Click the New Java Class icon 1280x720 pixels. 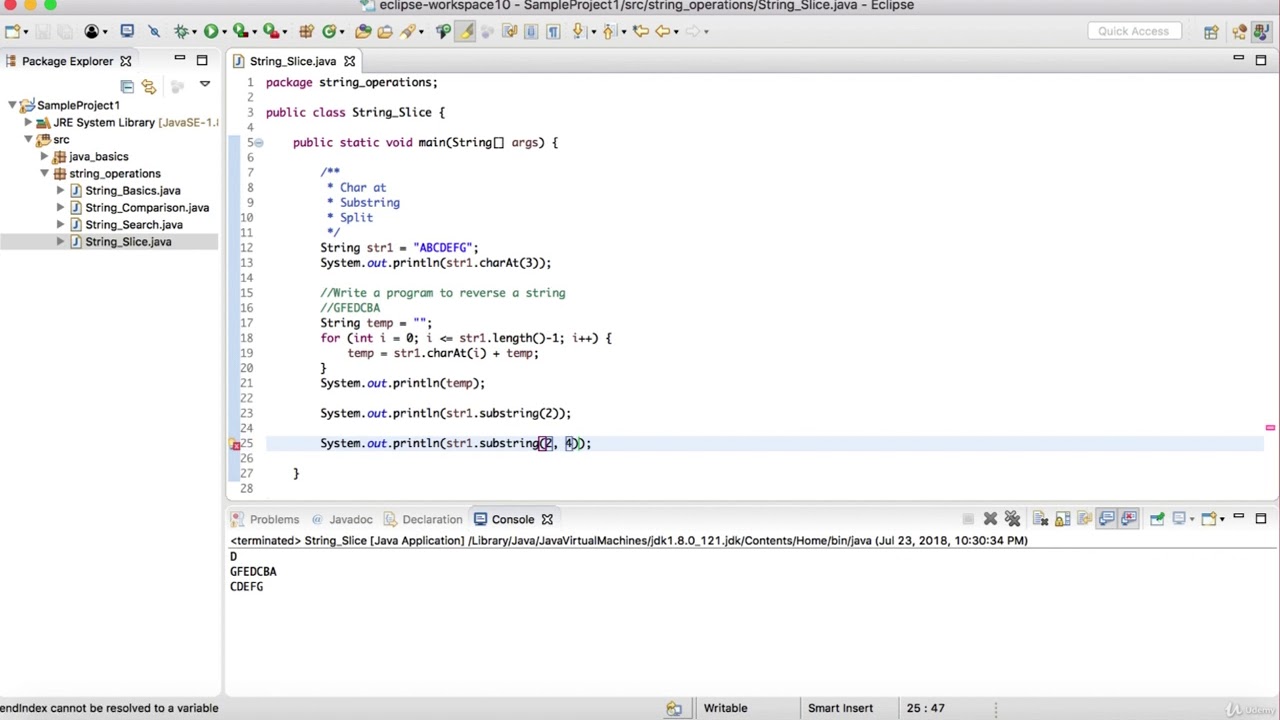(329, 31)
